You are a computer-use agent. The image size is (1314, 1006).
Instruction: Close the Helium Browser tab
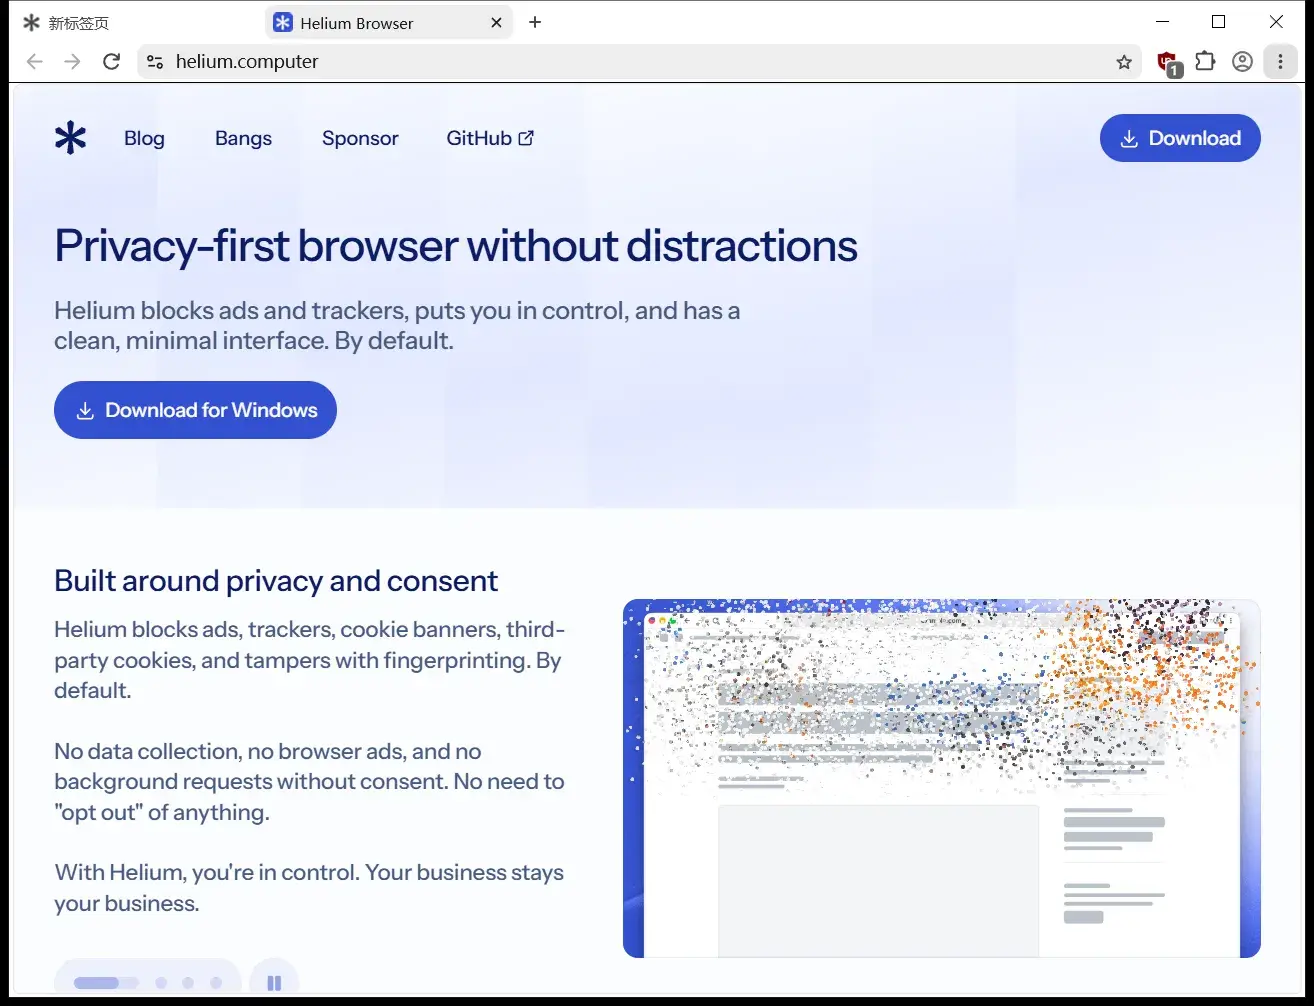pos(496,23)
